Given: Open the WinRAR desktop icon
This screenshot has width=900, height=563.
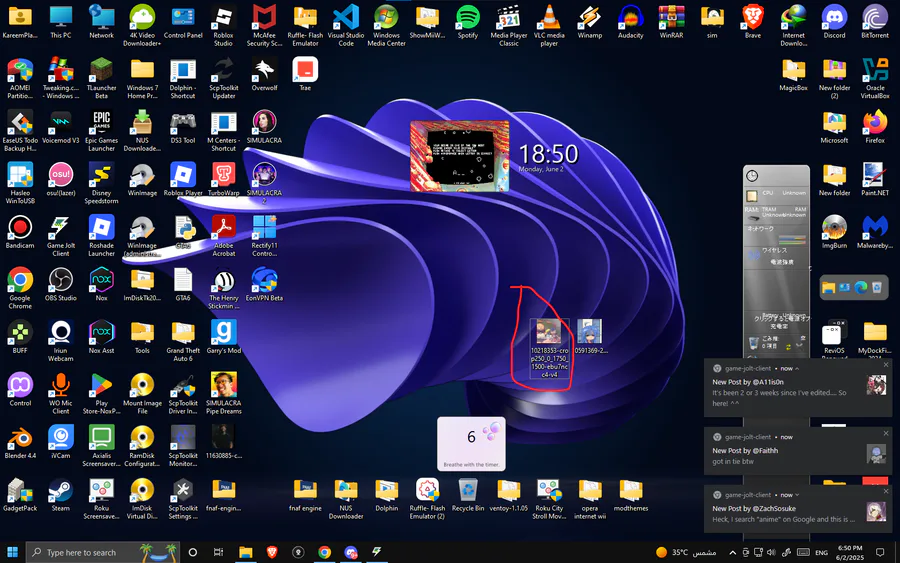Looking at the screenshot, I should 671,22.
